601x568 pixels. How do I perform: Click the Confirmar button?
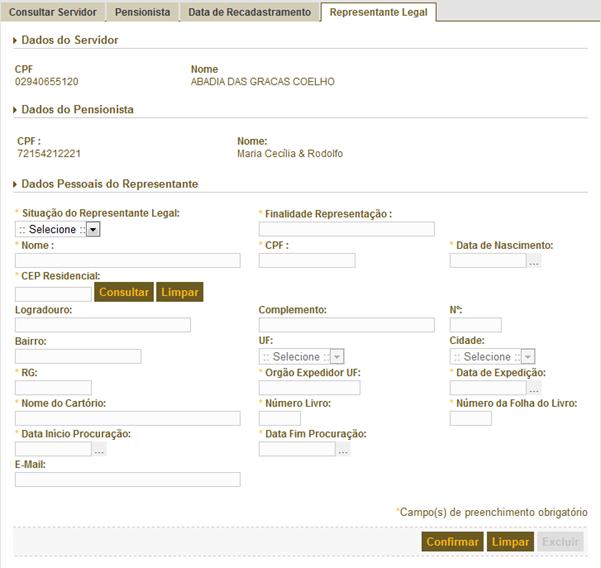(x=452, y=542)
